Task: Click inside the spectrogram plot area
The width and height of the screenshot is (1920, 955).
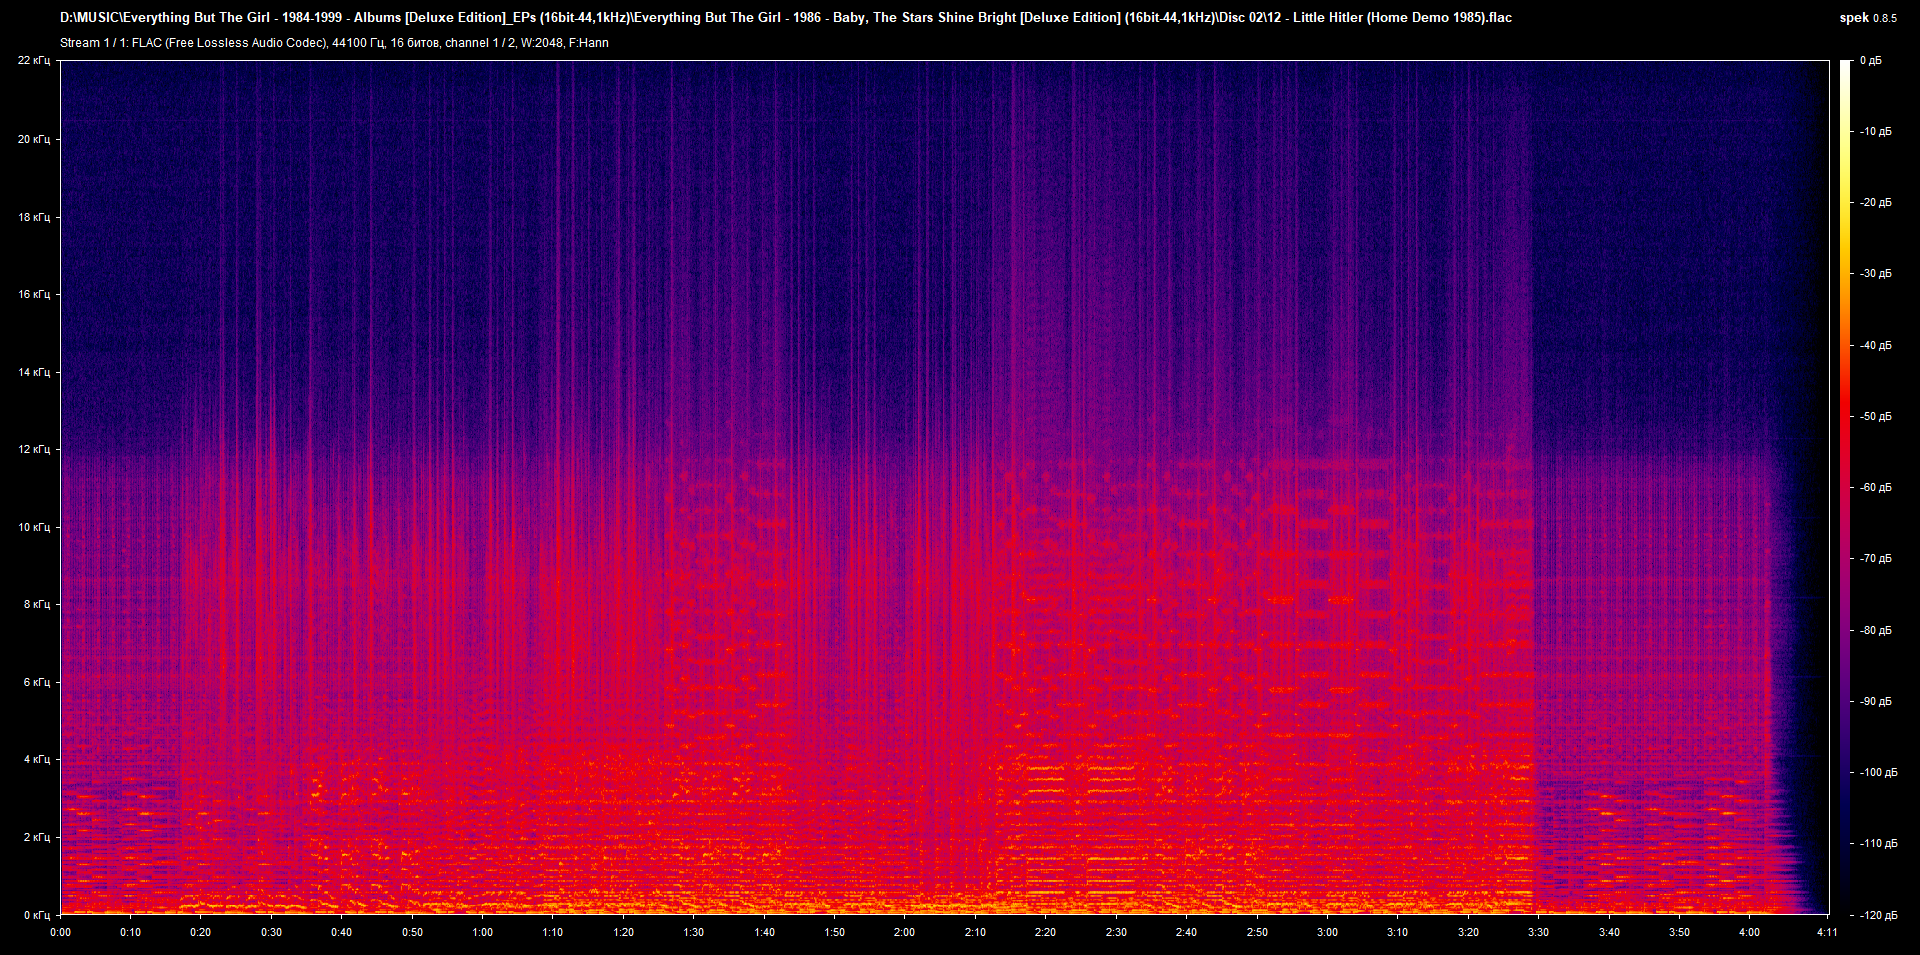Action: [x=944, y=487]
